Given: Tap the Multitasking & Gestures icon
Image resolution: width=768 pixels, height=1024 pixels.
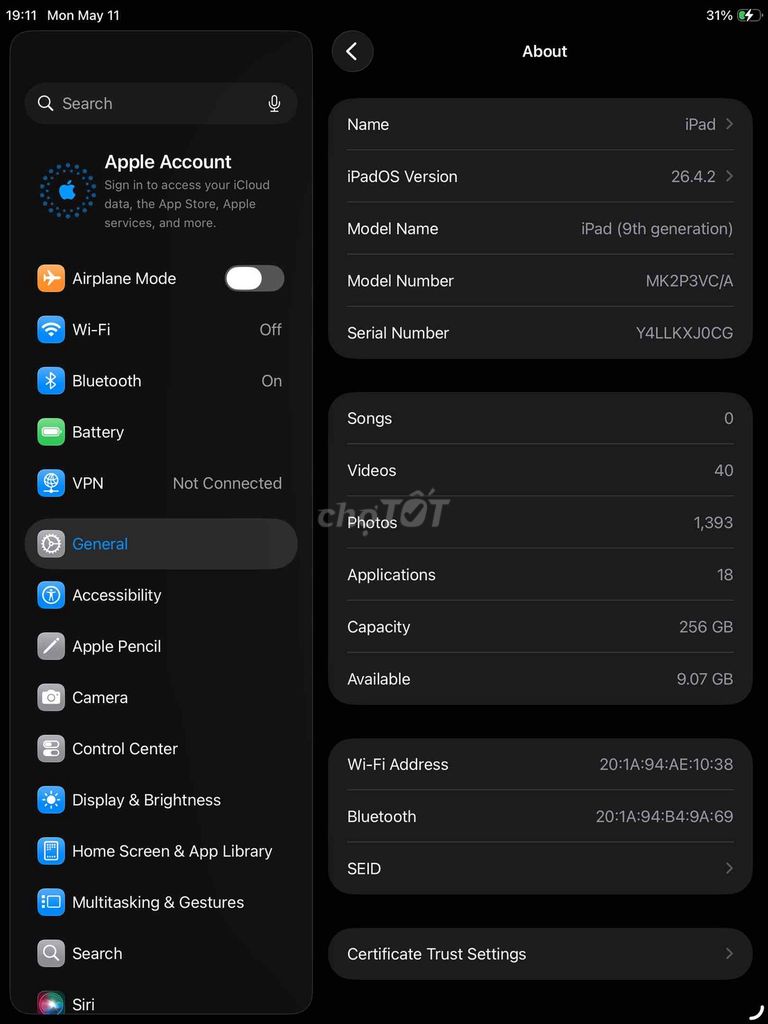Looking at the screenshot, I should 51,902.
